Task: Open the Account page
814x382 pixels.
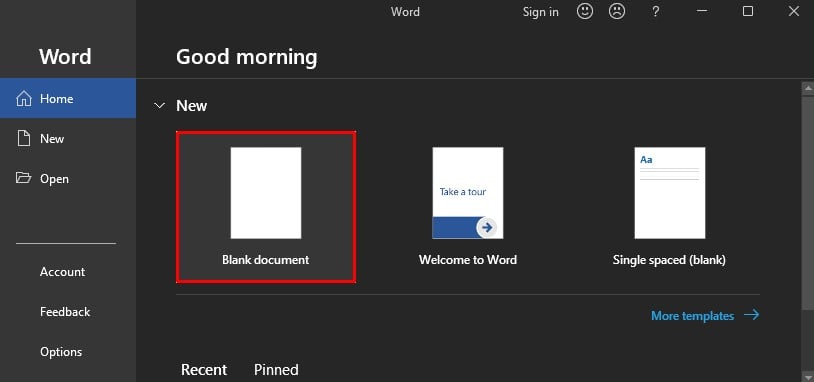Action: tap(62, 272)
